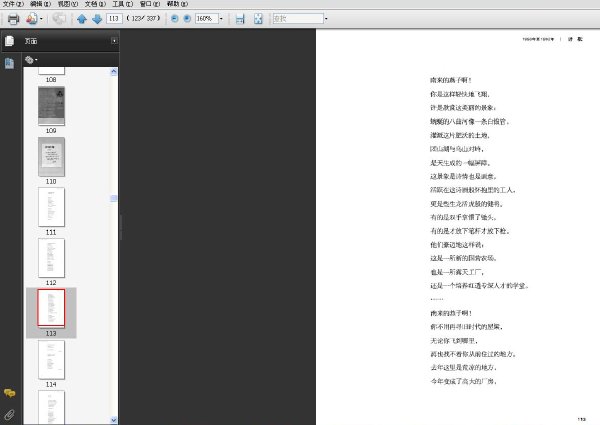Image resolution: width=600 pixels, height=425 pixels.
Task: Open the 文档 (Document) menu
Action: (x=95, y=4)
